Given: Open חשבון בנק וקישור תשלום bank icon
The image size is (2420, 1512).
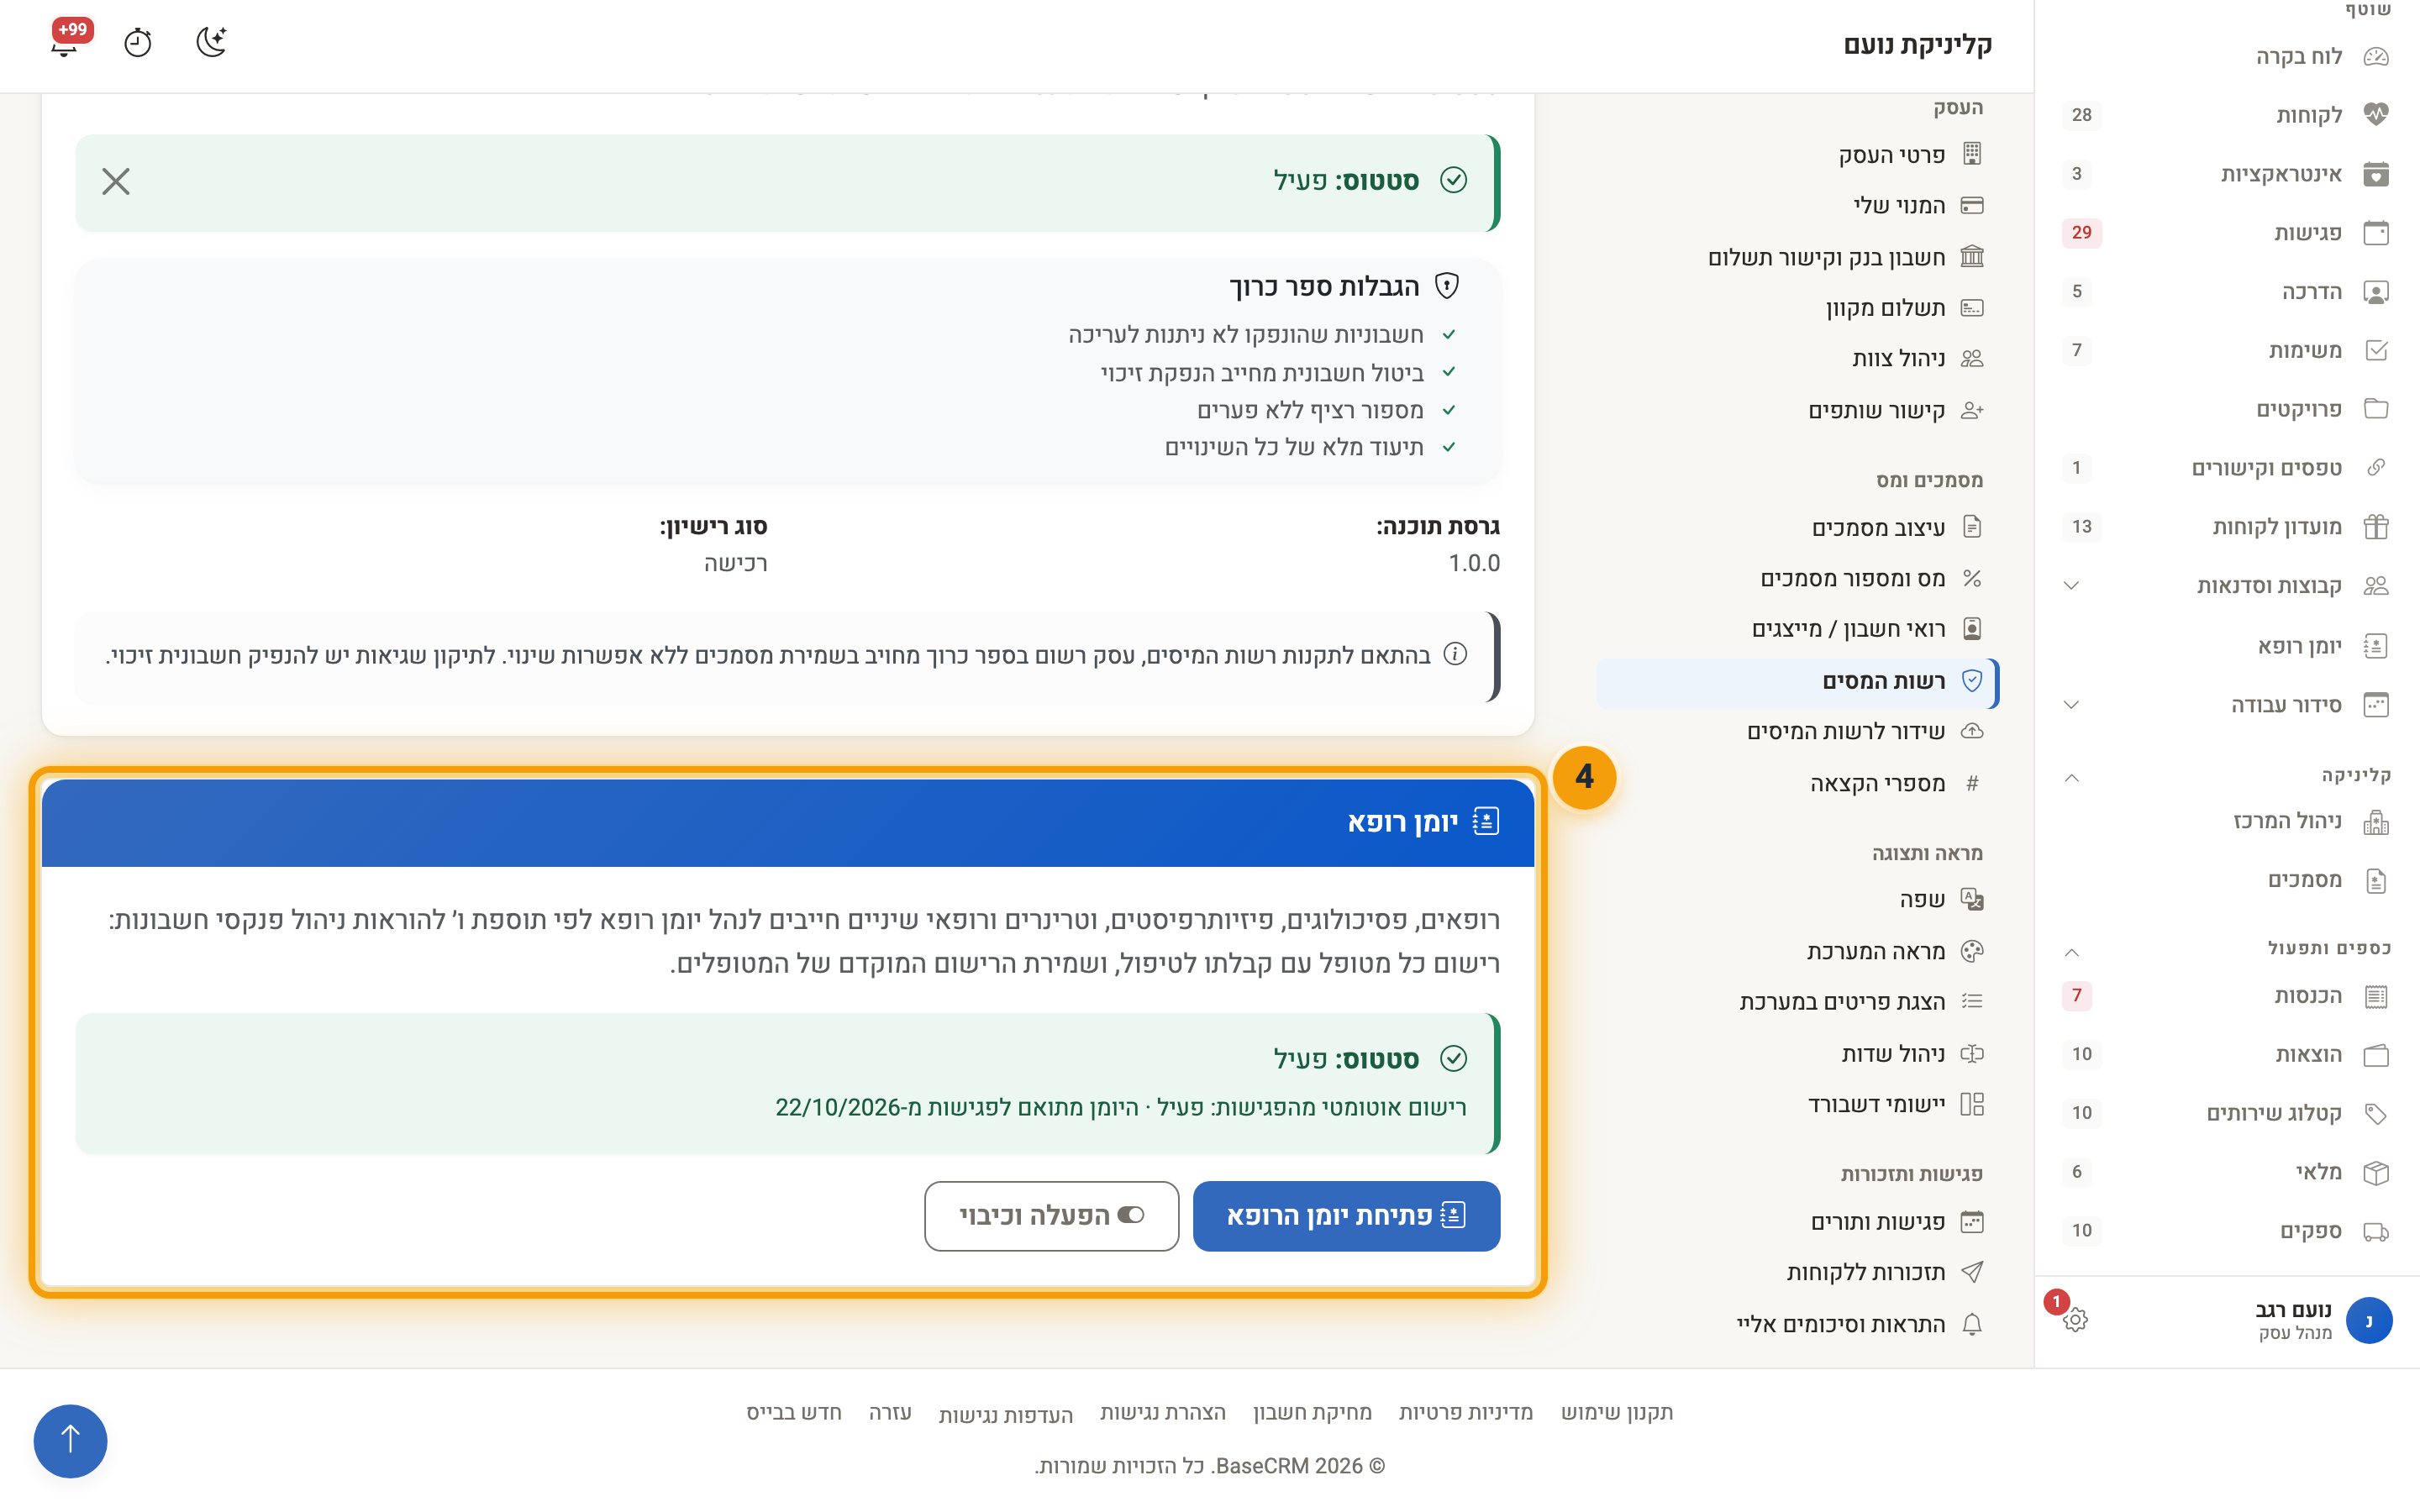Looking at the screenshot, I should [1972, 257].
